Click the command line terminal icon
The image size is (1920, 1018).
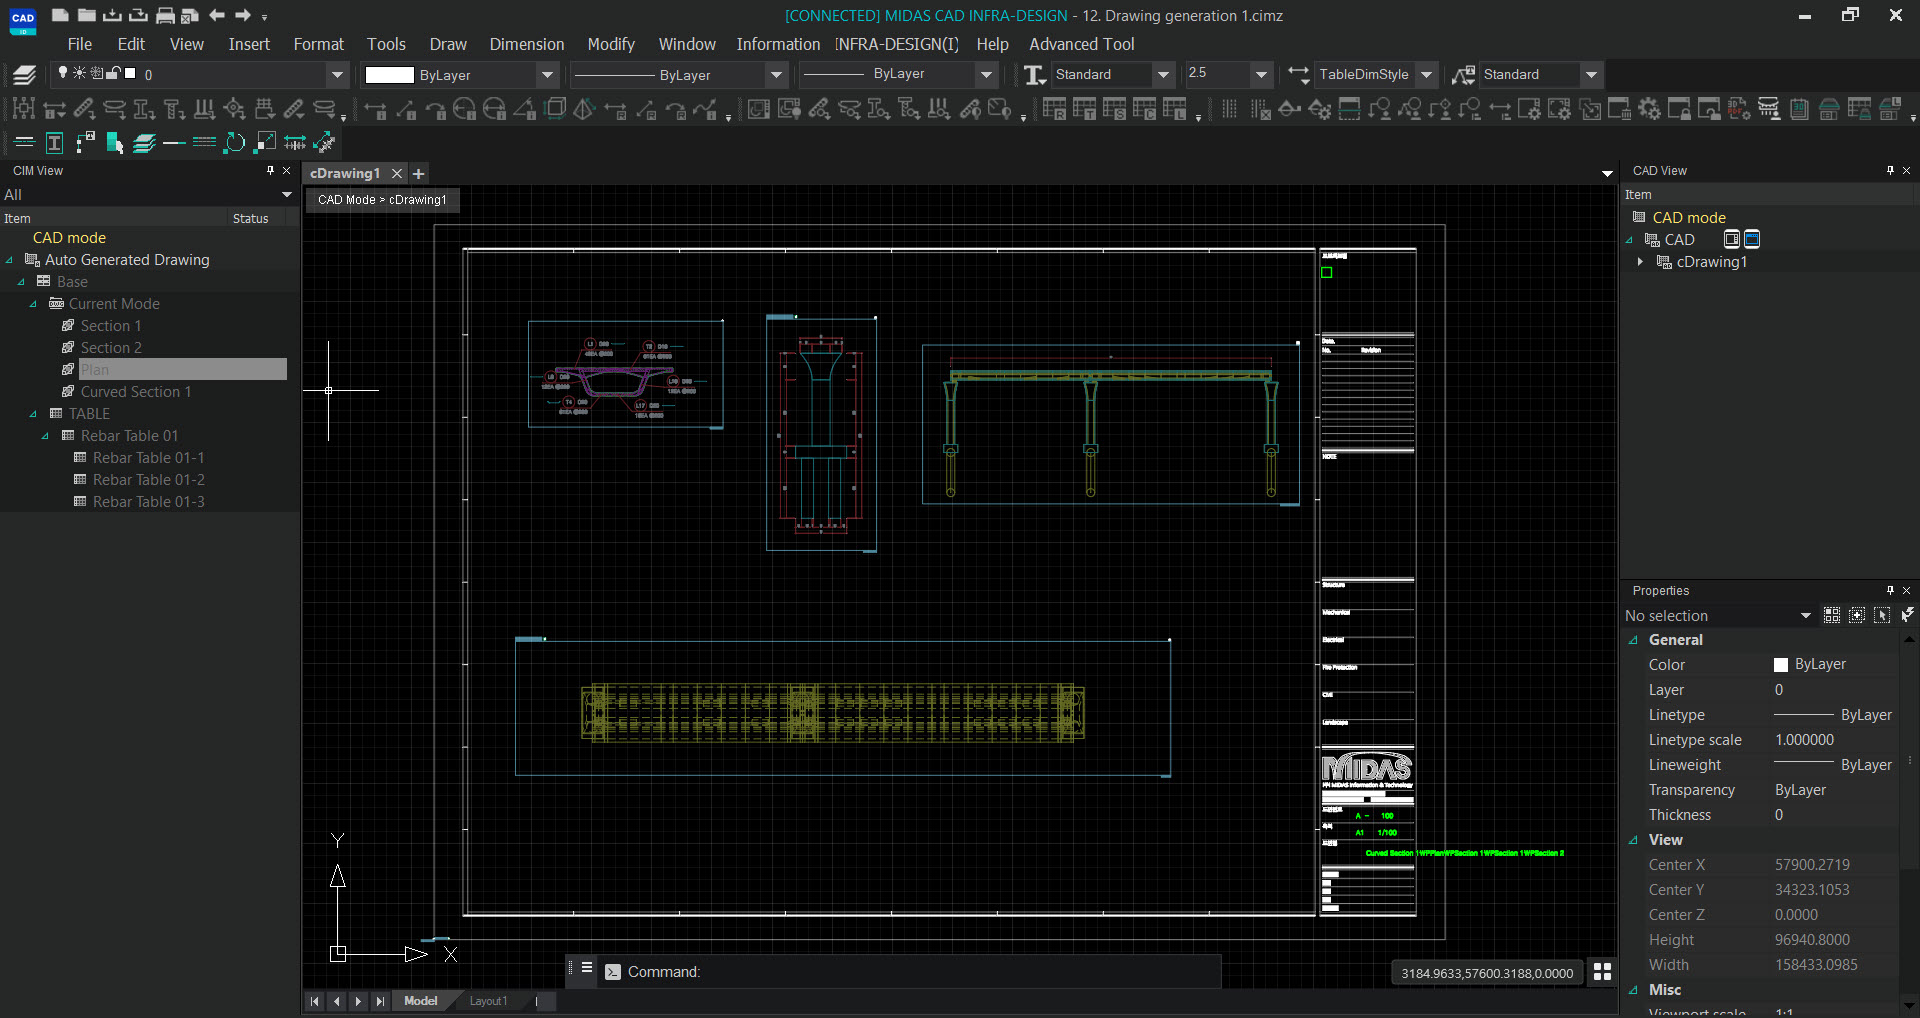coord(613,972)
